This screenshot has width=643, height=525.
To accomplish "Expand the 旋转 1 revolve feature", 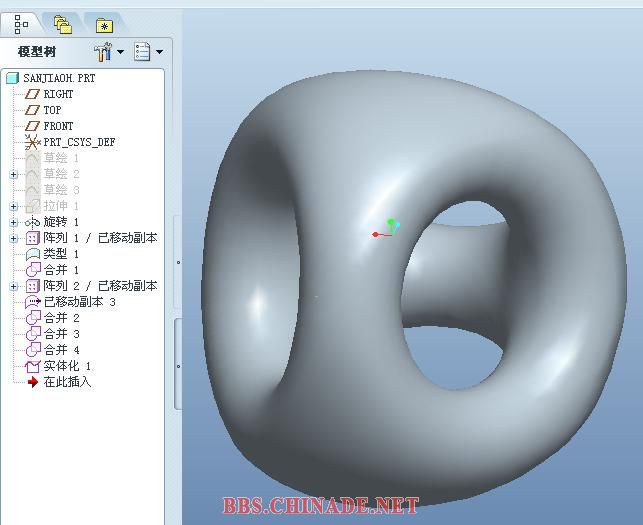I will [x=14, y=222].
